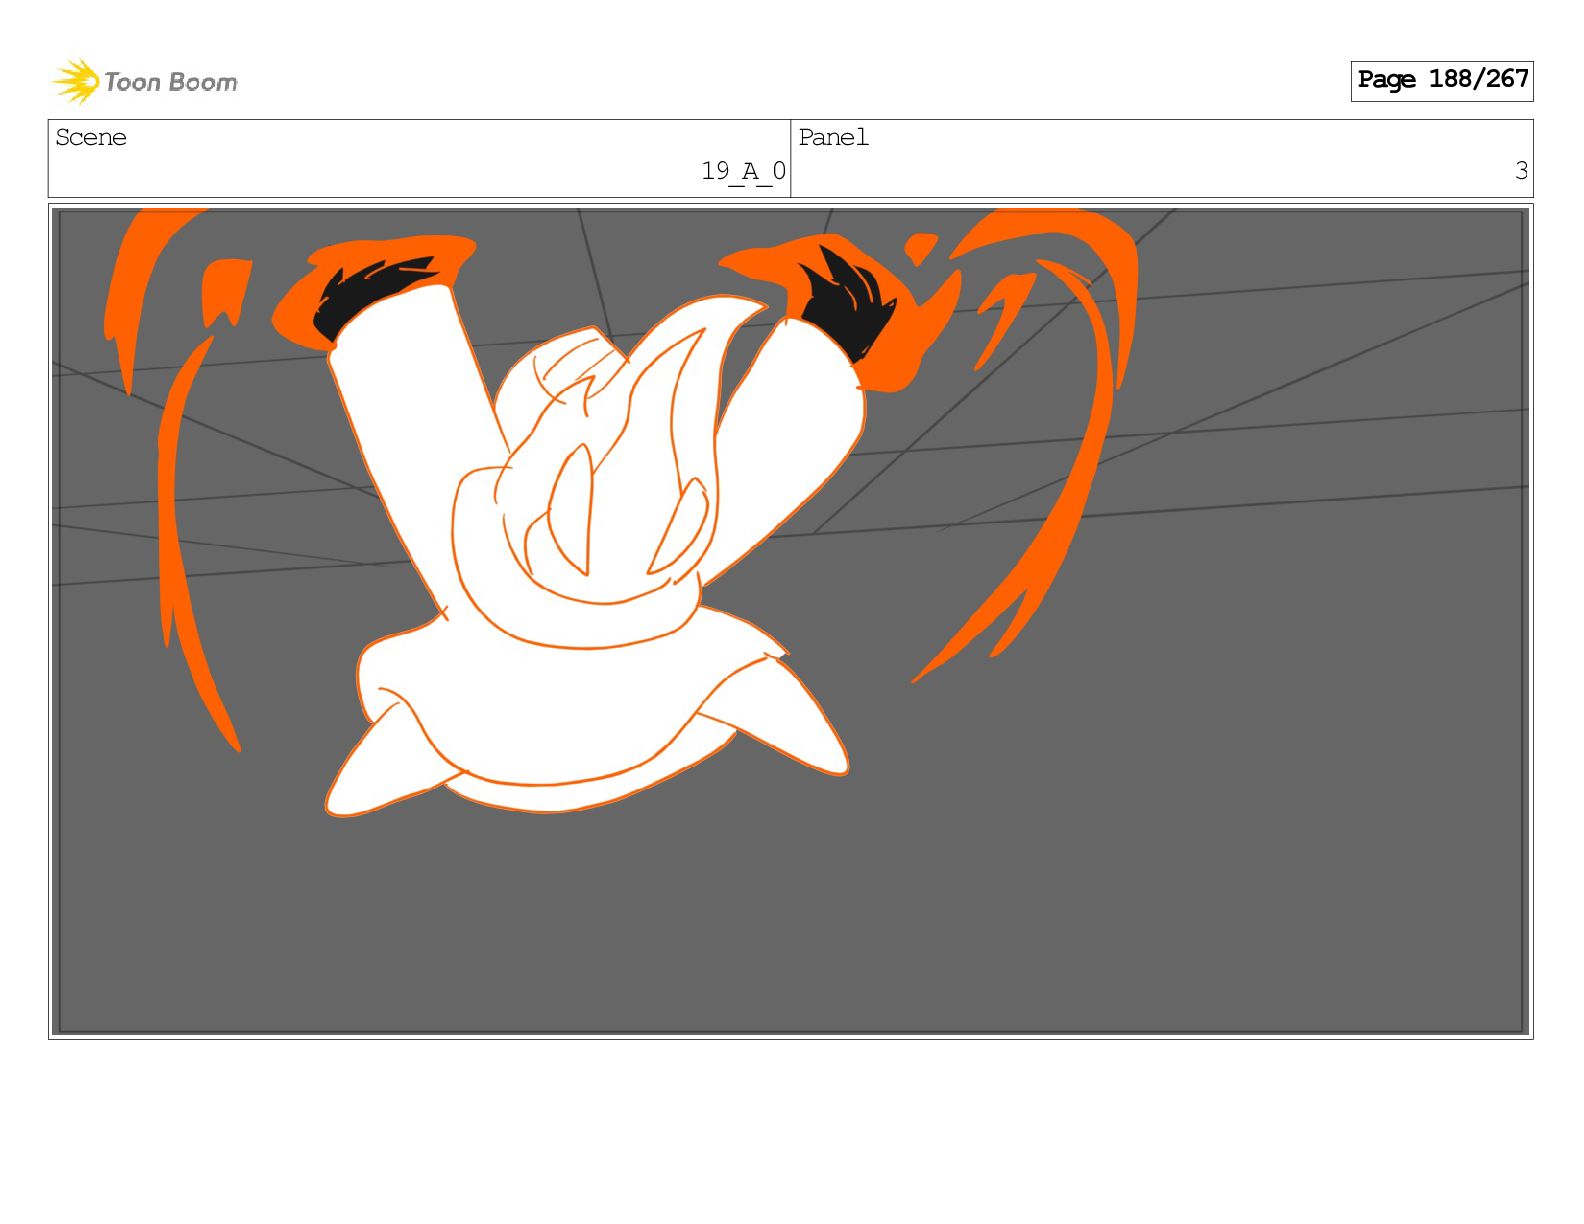
Task: Select the Panel label text
Action: pyautogui.click(x=833, y=137)
